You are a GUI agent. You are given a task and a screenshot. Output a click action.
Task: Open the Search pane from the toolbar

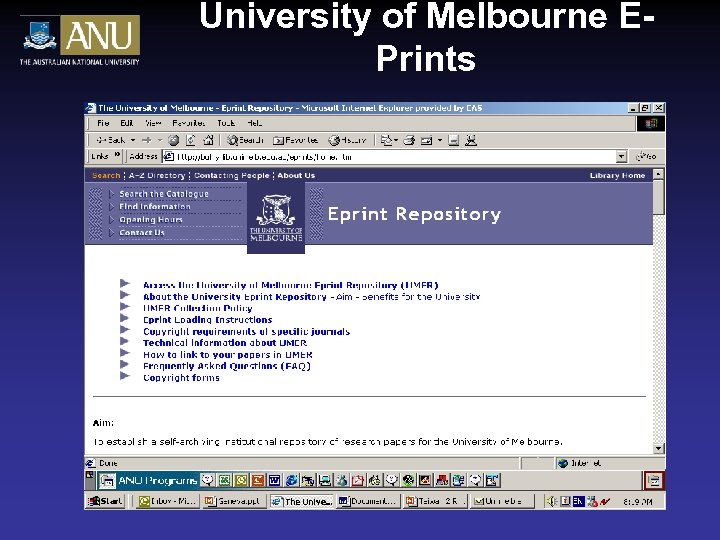[246, 140]
